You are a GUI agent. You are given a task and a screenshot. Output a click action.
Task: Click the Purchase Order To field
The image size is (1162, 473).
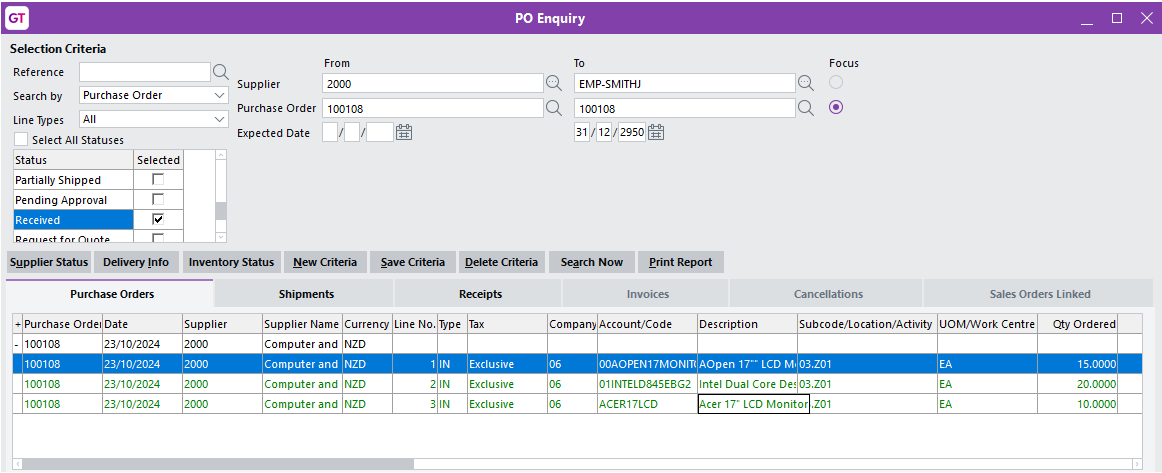685,108
